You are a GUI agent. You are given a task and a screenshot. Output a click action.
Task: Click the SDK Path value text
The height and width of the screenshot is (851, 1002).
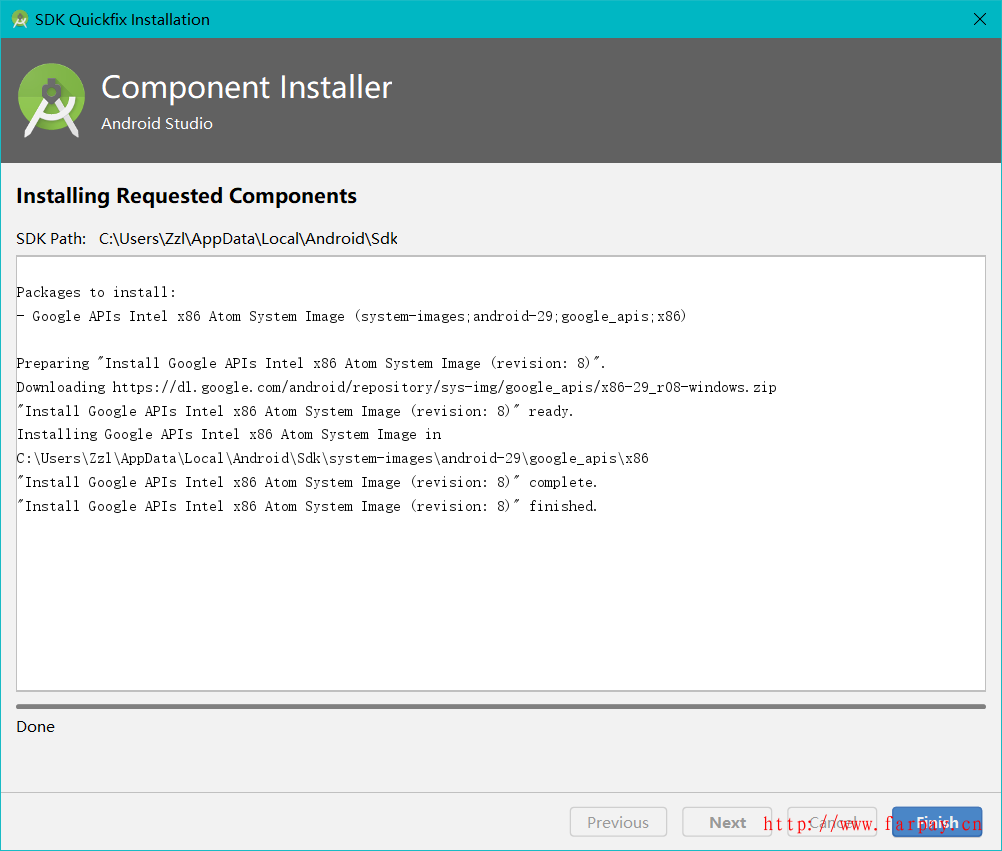pos(248,238)
